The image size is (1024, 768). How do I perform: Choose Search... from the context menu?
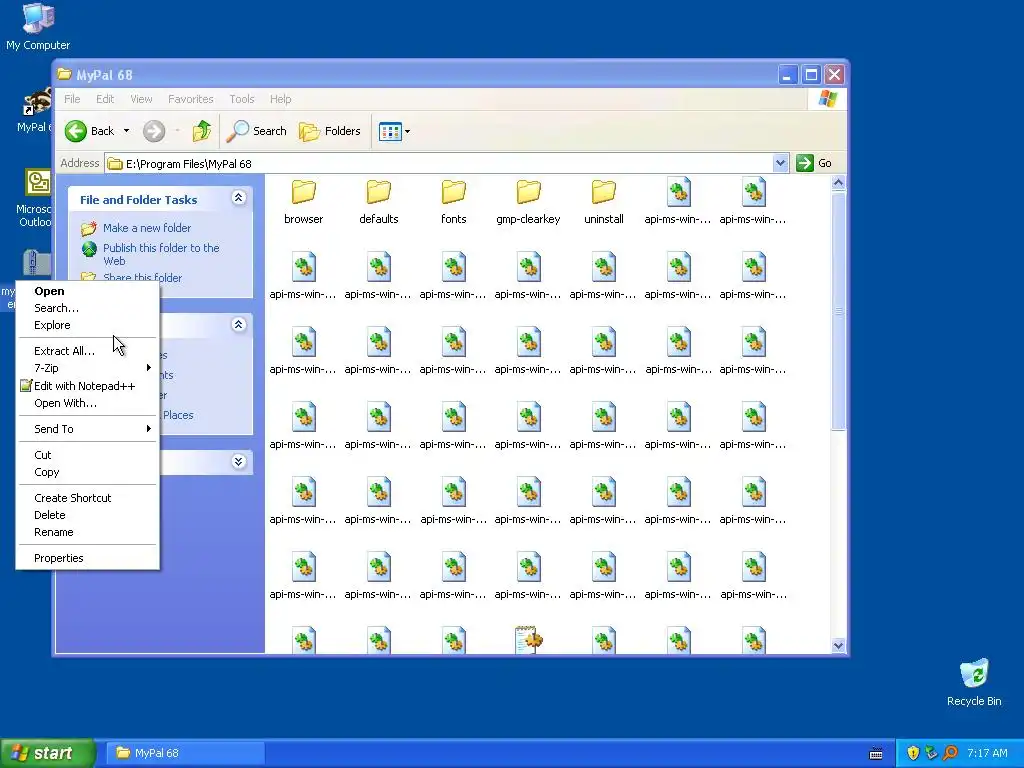click(88, 308)
